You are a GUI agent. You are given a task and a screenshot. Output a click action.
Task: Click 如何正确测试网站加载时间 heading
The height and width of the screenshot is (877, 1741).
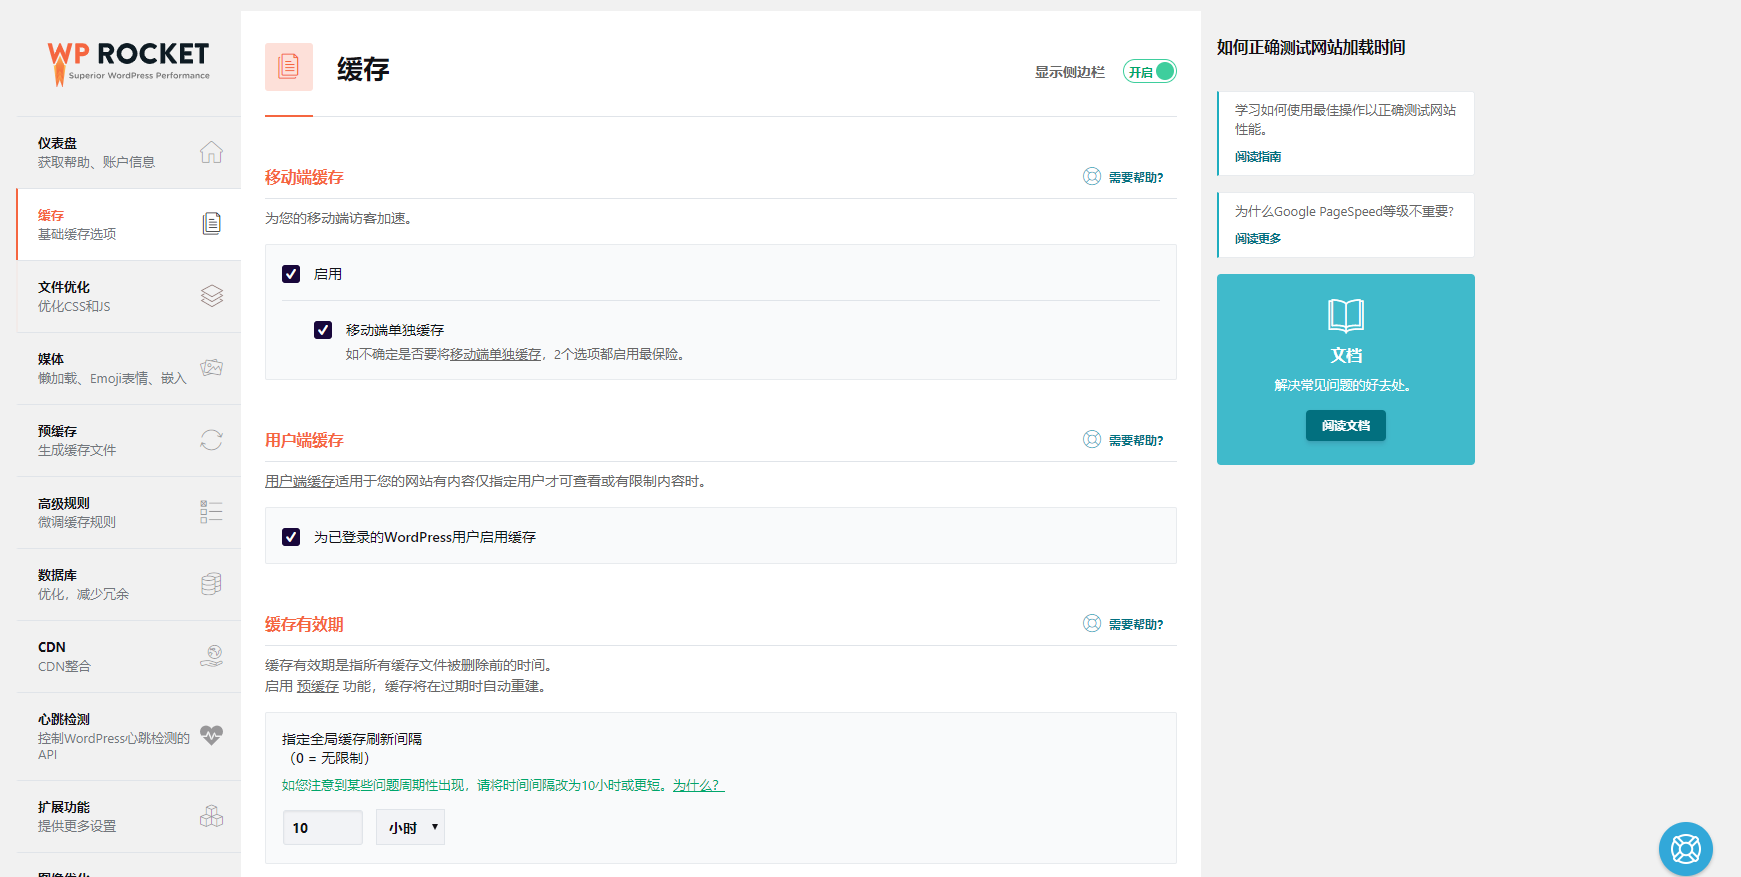point(1311,47)
